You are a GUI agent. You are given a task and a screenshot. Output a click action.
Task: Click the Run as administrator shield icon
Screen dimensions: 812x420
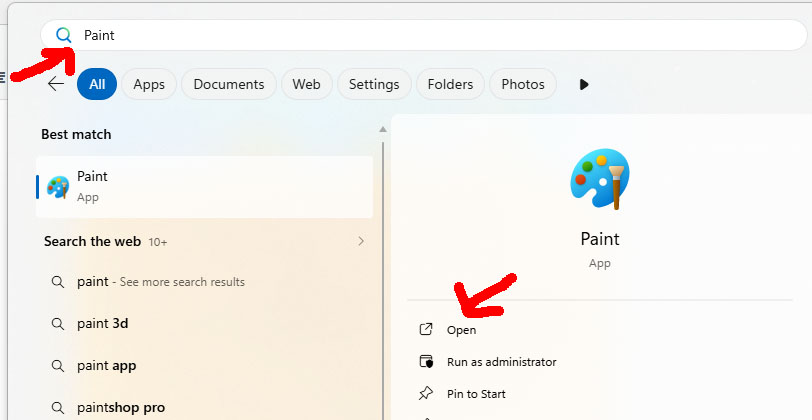click(x=426, y=361)
